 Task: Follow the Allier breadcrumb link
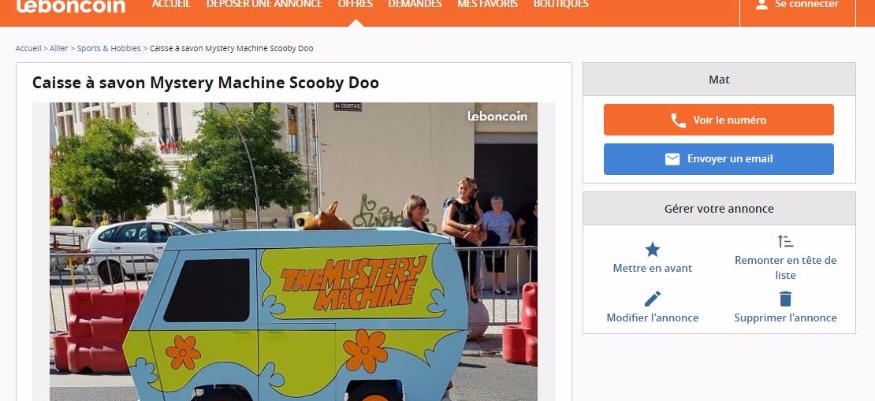pos(59,49)
